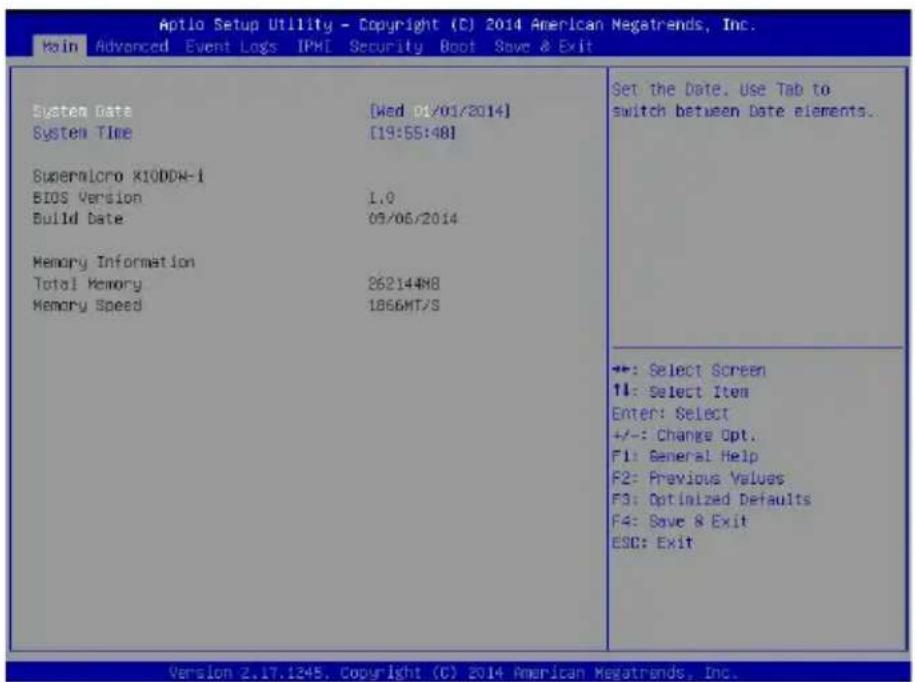This screenshot has width=915, height=682.
Task: Go to the IPMI tab
Action: [314, 47]
